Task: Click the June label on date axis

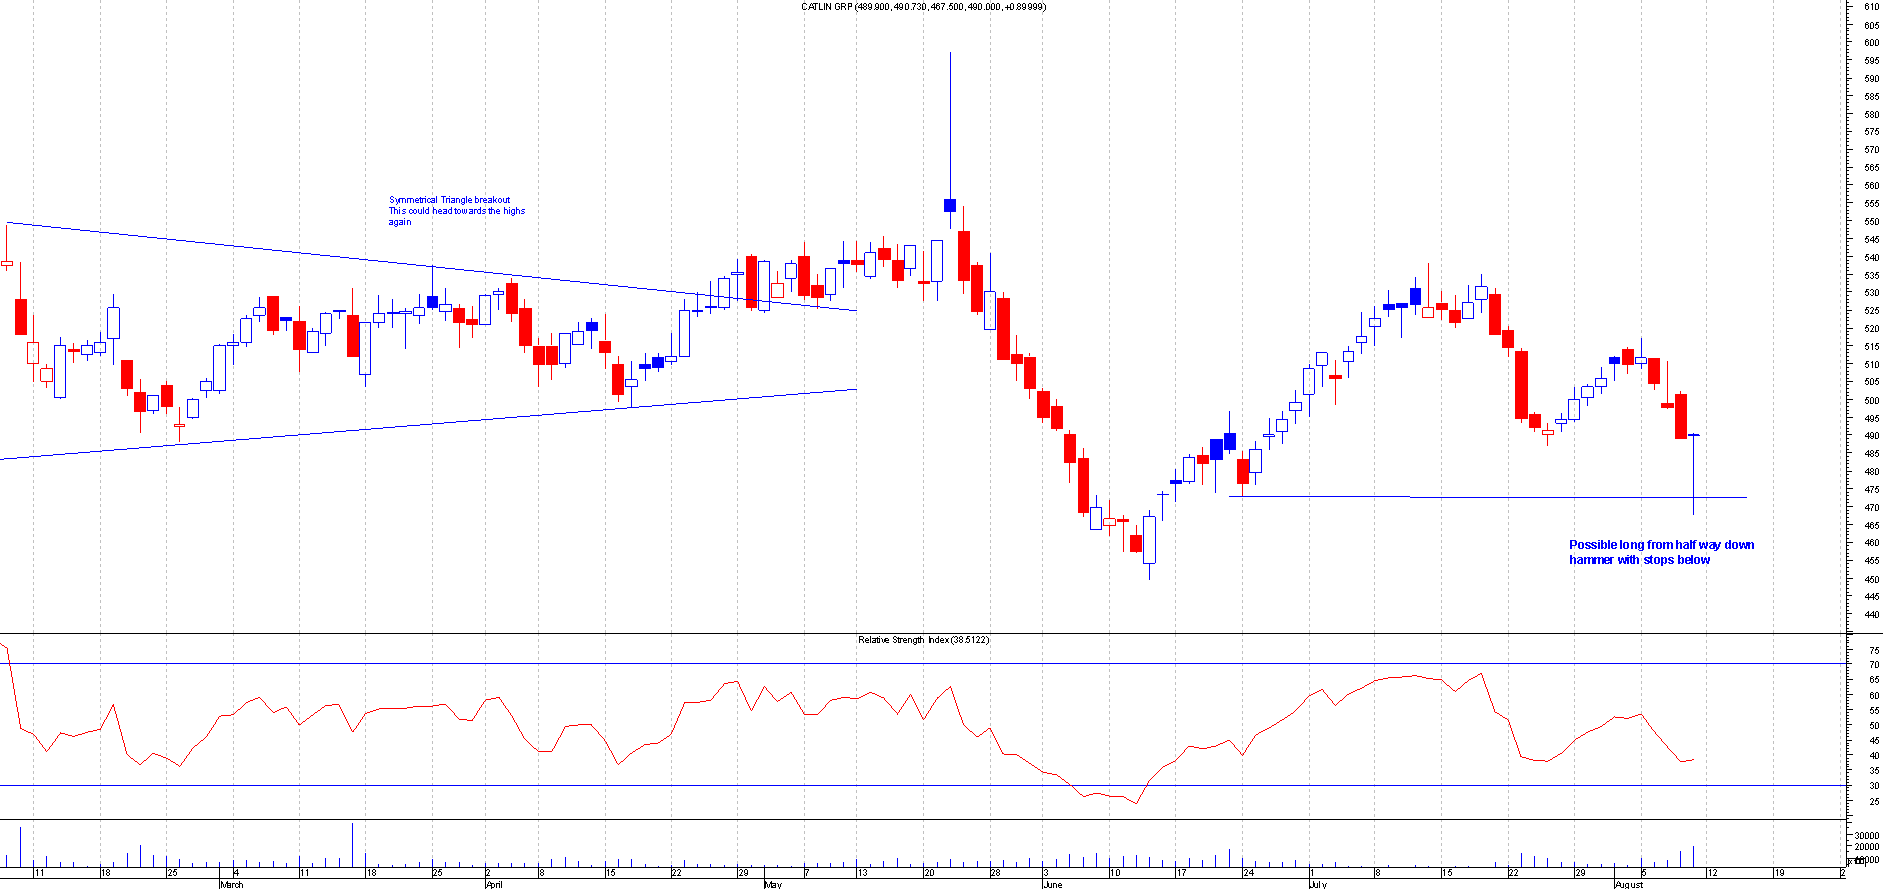Action: pos(1052,884)
